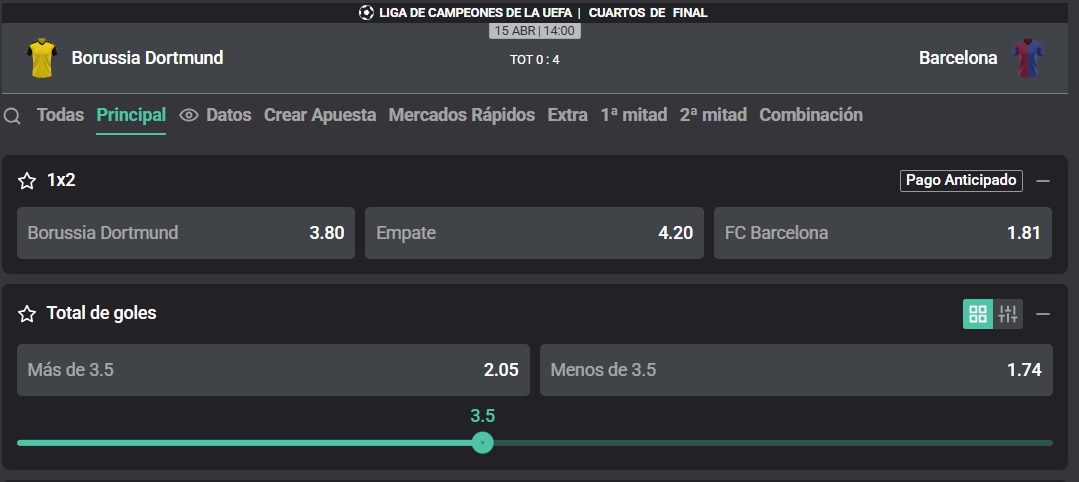The width and height of the screenshot is (1079, 482).
Task: Click the Borussia Dortmund yellow jersey icon
Action: (41, 58)
